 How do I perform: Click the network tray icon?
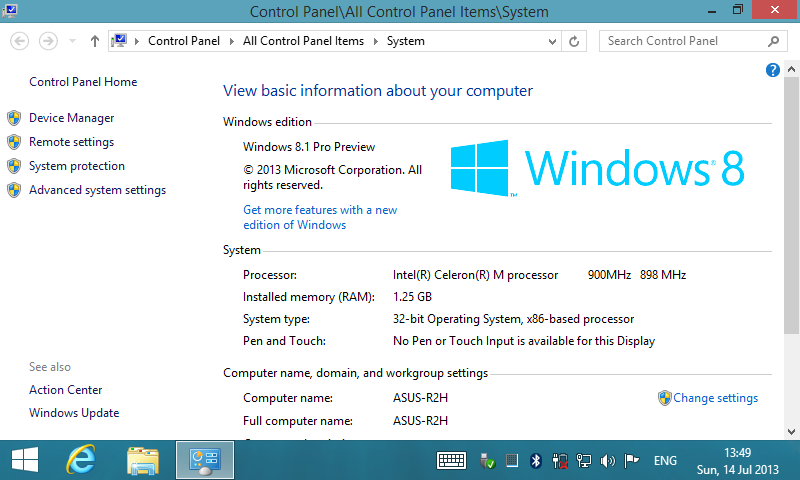pos(583,461)
